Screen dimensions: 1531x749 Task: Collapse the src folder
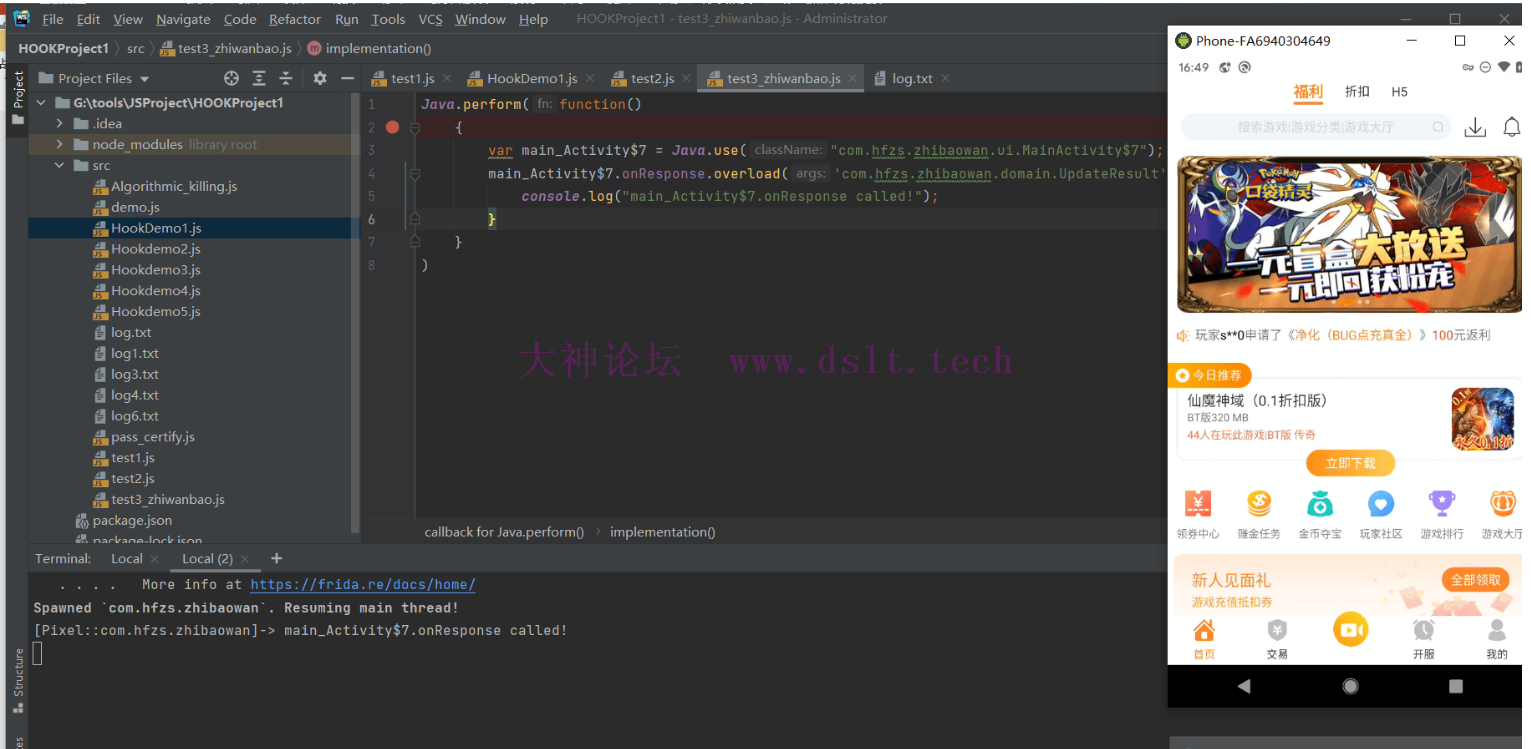tap(60, 165)
